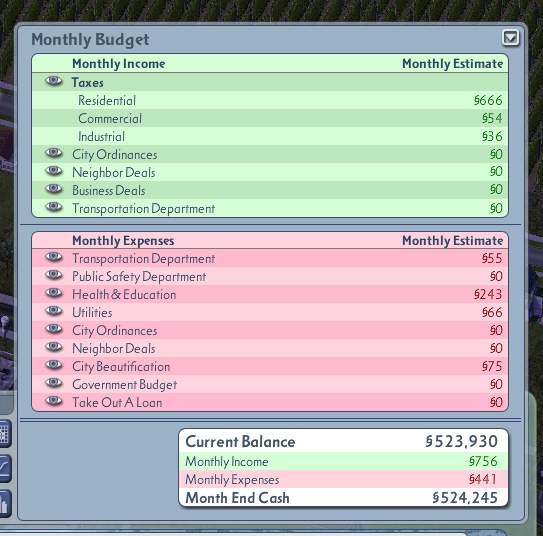This screenshot has height=536, width=543.
Task: Select the Residential tax row
Action: 270,100
